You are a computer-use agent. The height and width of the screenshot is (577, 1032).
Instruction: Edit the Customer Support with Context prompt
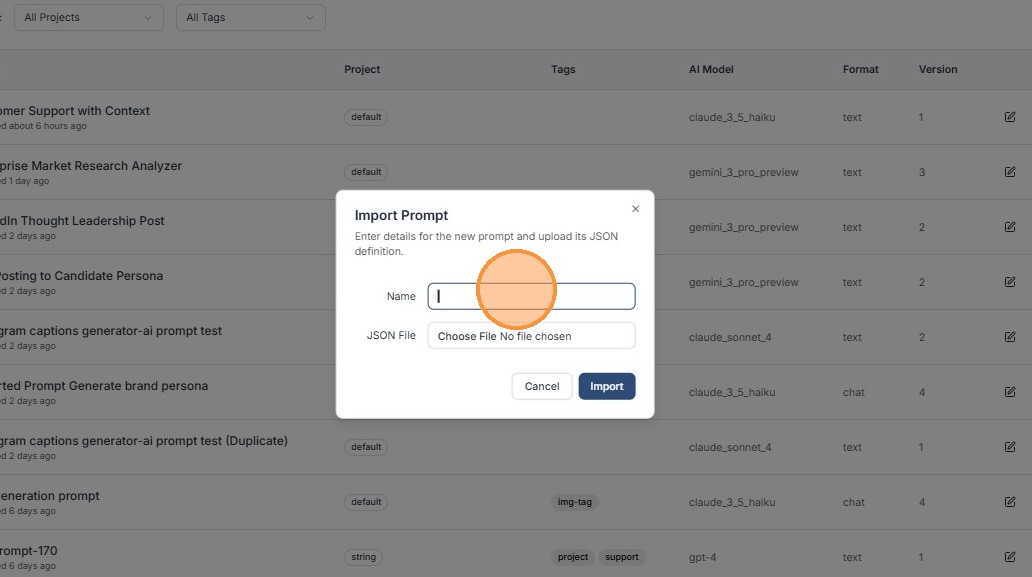[x=1009, y=117]
